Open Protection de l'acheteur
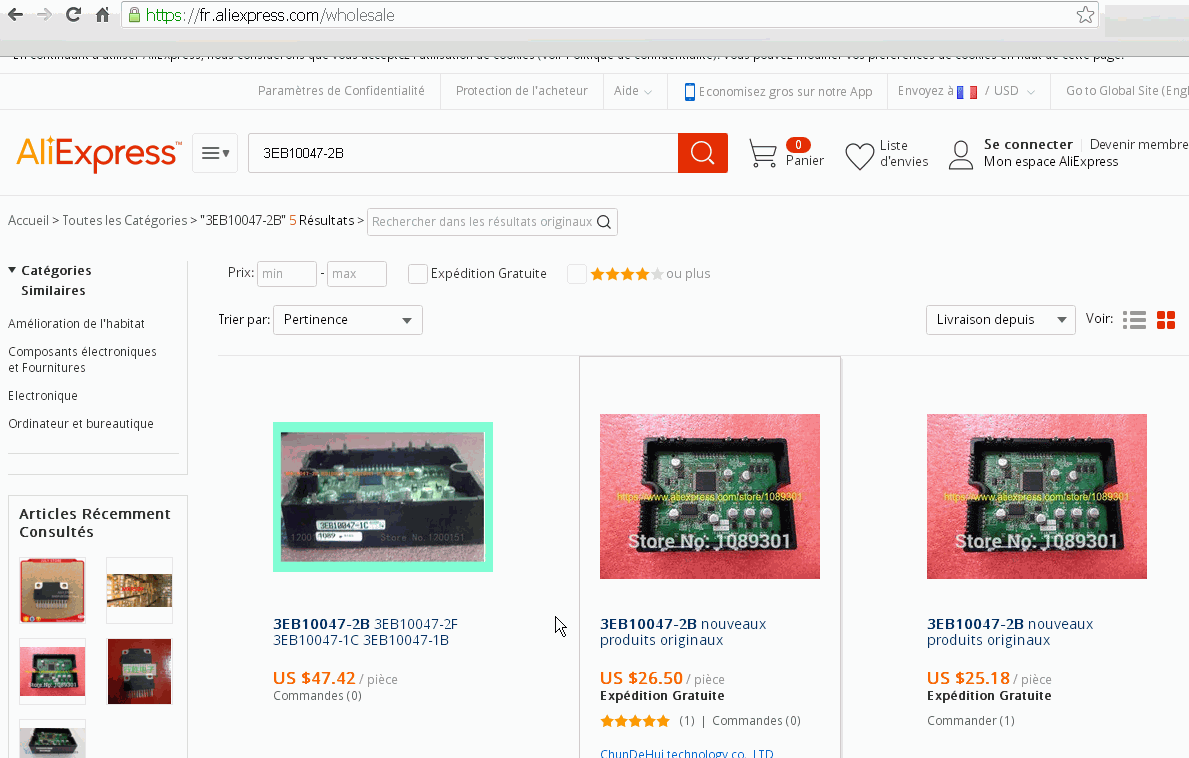 [x=522, y=91]
